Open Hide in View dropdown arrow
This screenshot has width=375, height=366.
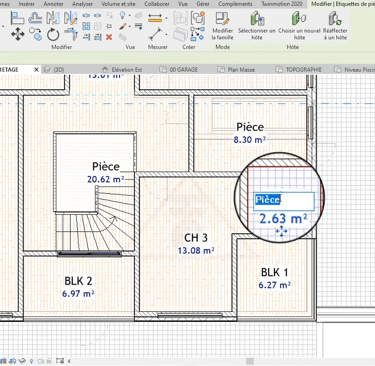point(129,15)
